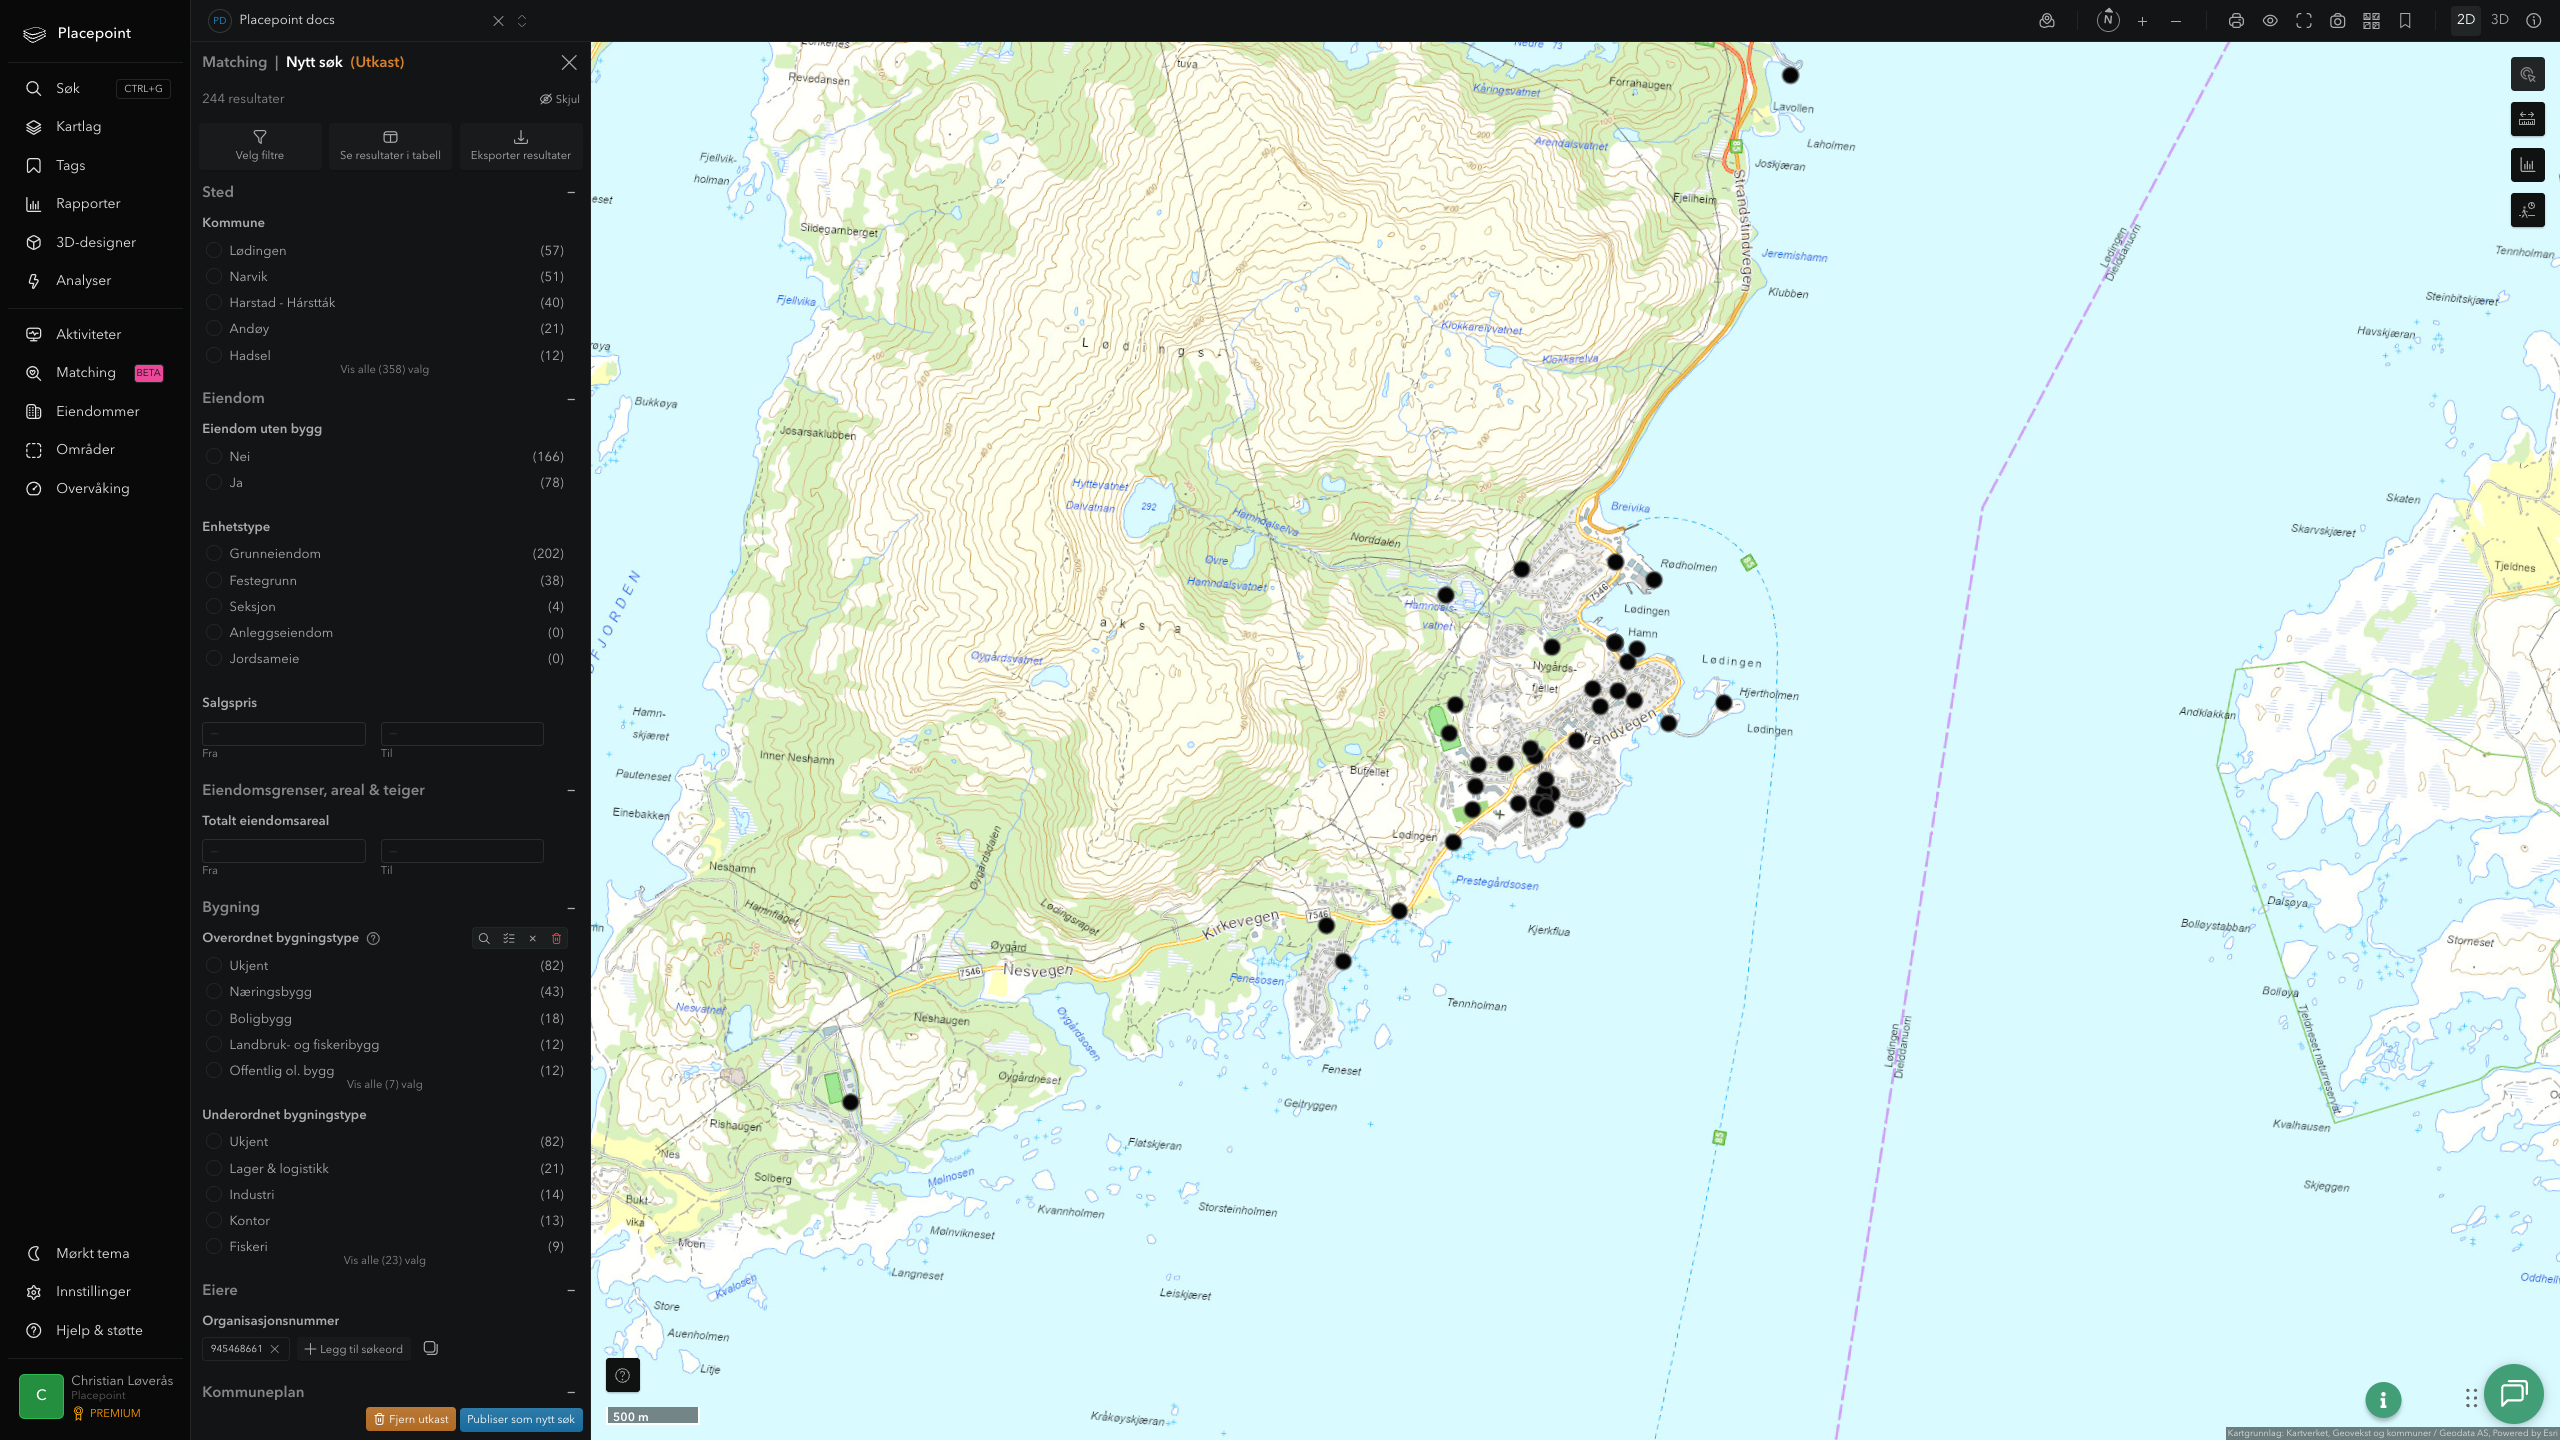Viewport: 2560px width, 1440px height.
Task: Toggle the eye visibility icon in top toolbar
Action: tap(2270, 21)
